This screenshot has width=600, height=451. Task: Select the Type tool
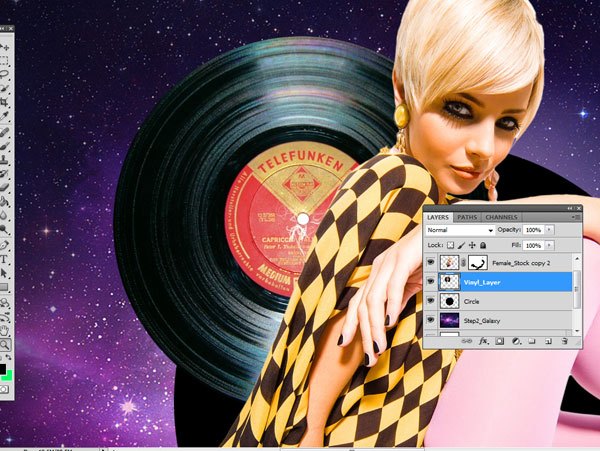(5, 259)
